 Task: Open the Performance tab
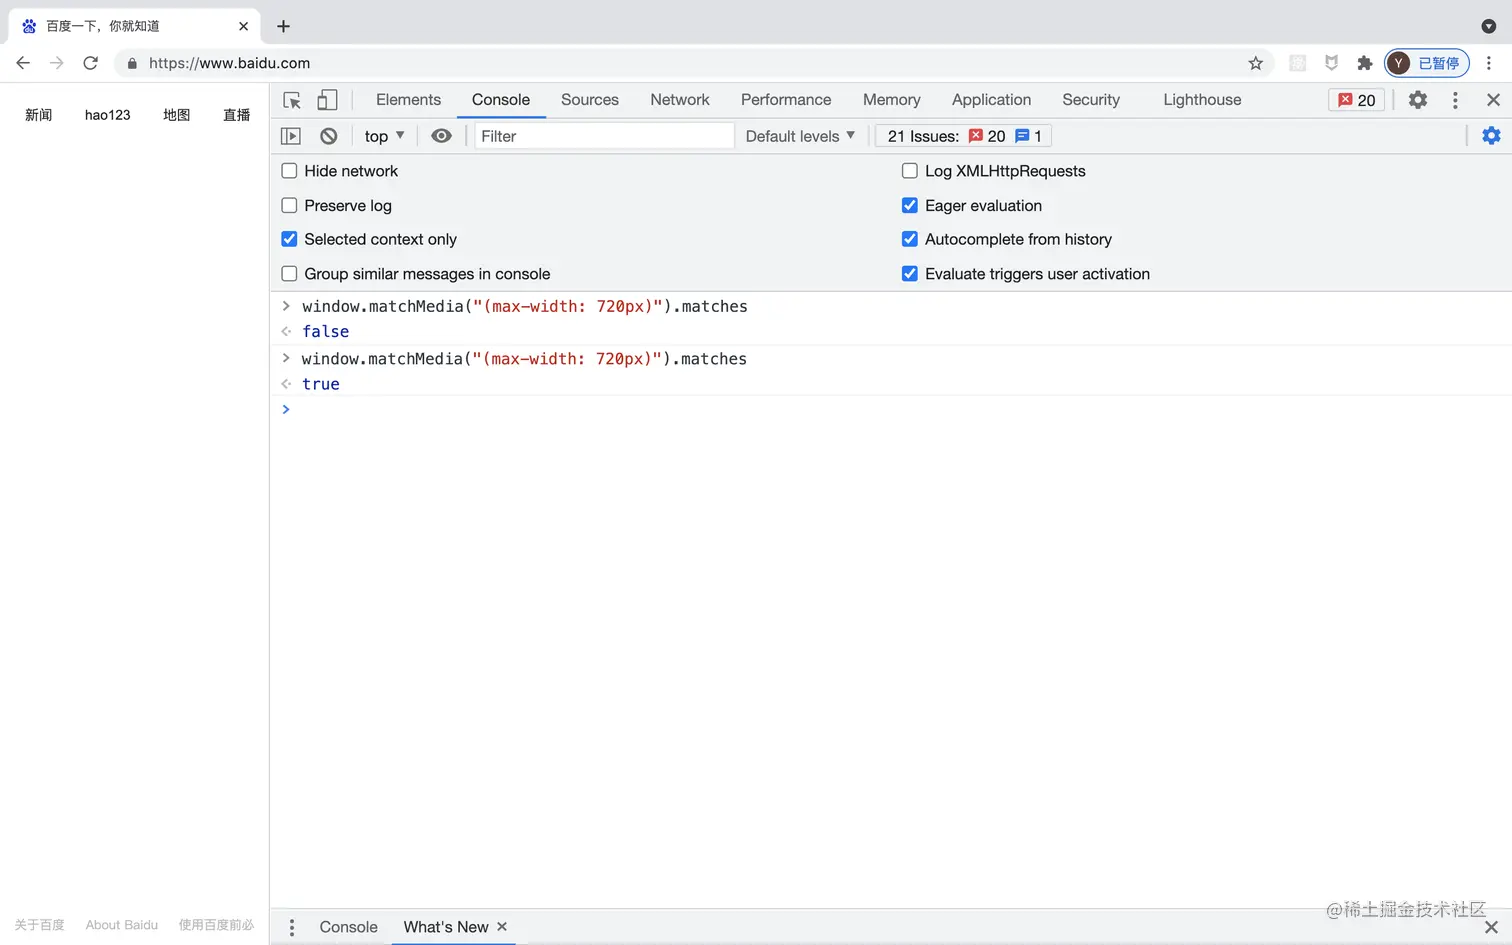point(786,100)
